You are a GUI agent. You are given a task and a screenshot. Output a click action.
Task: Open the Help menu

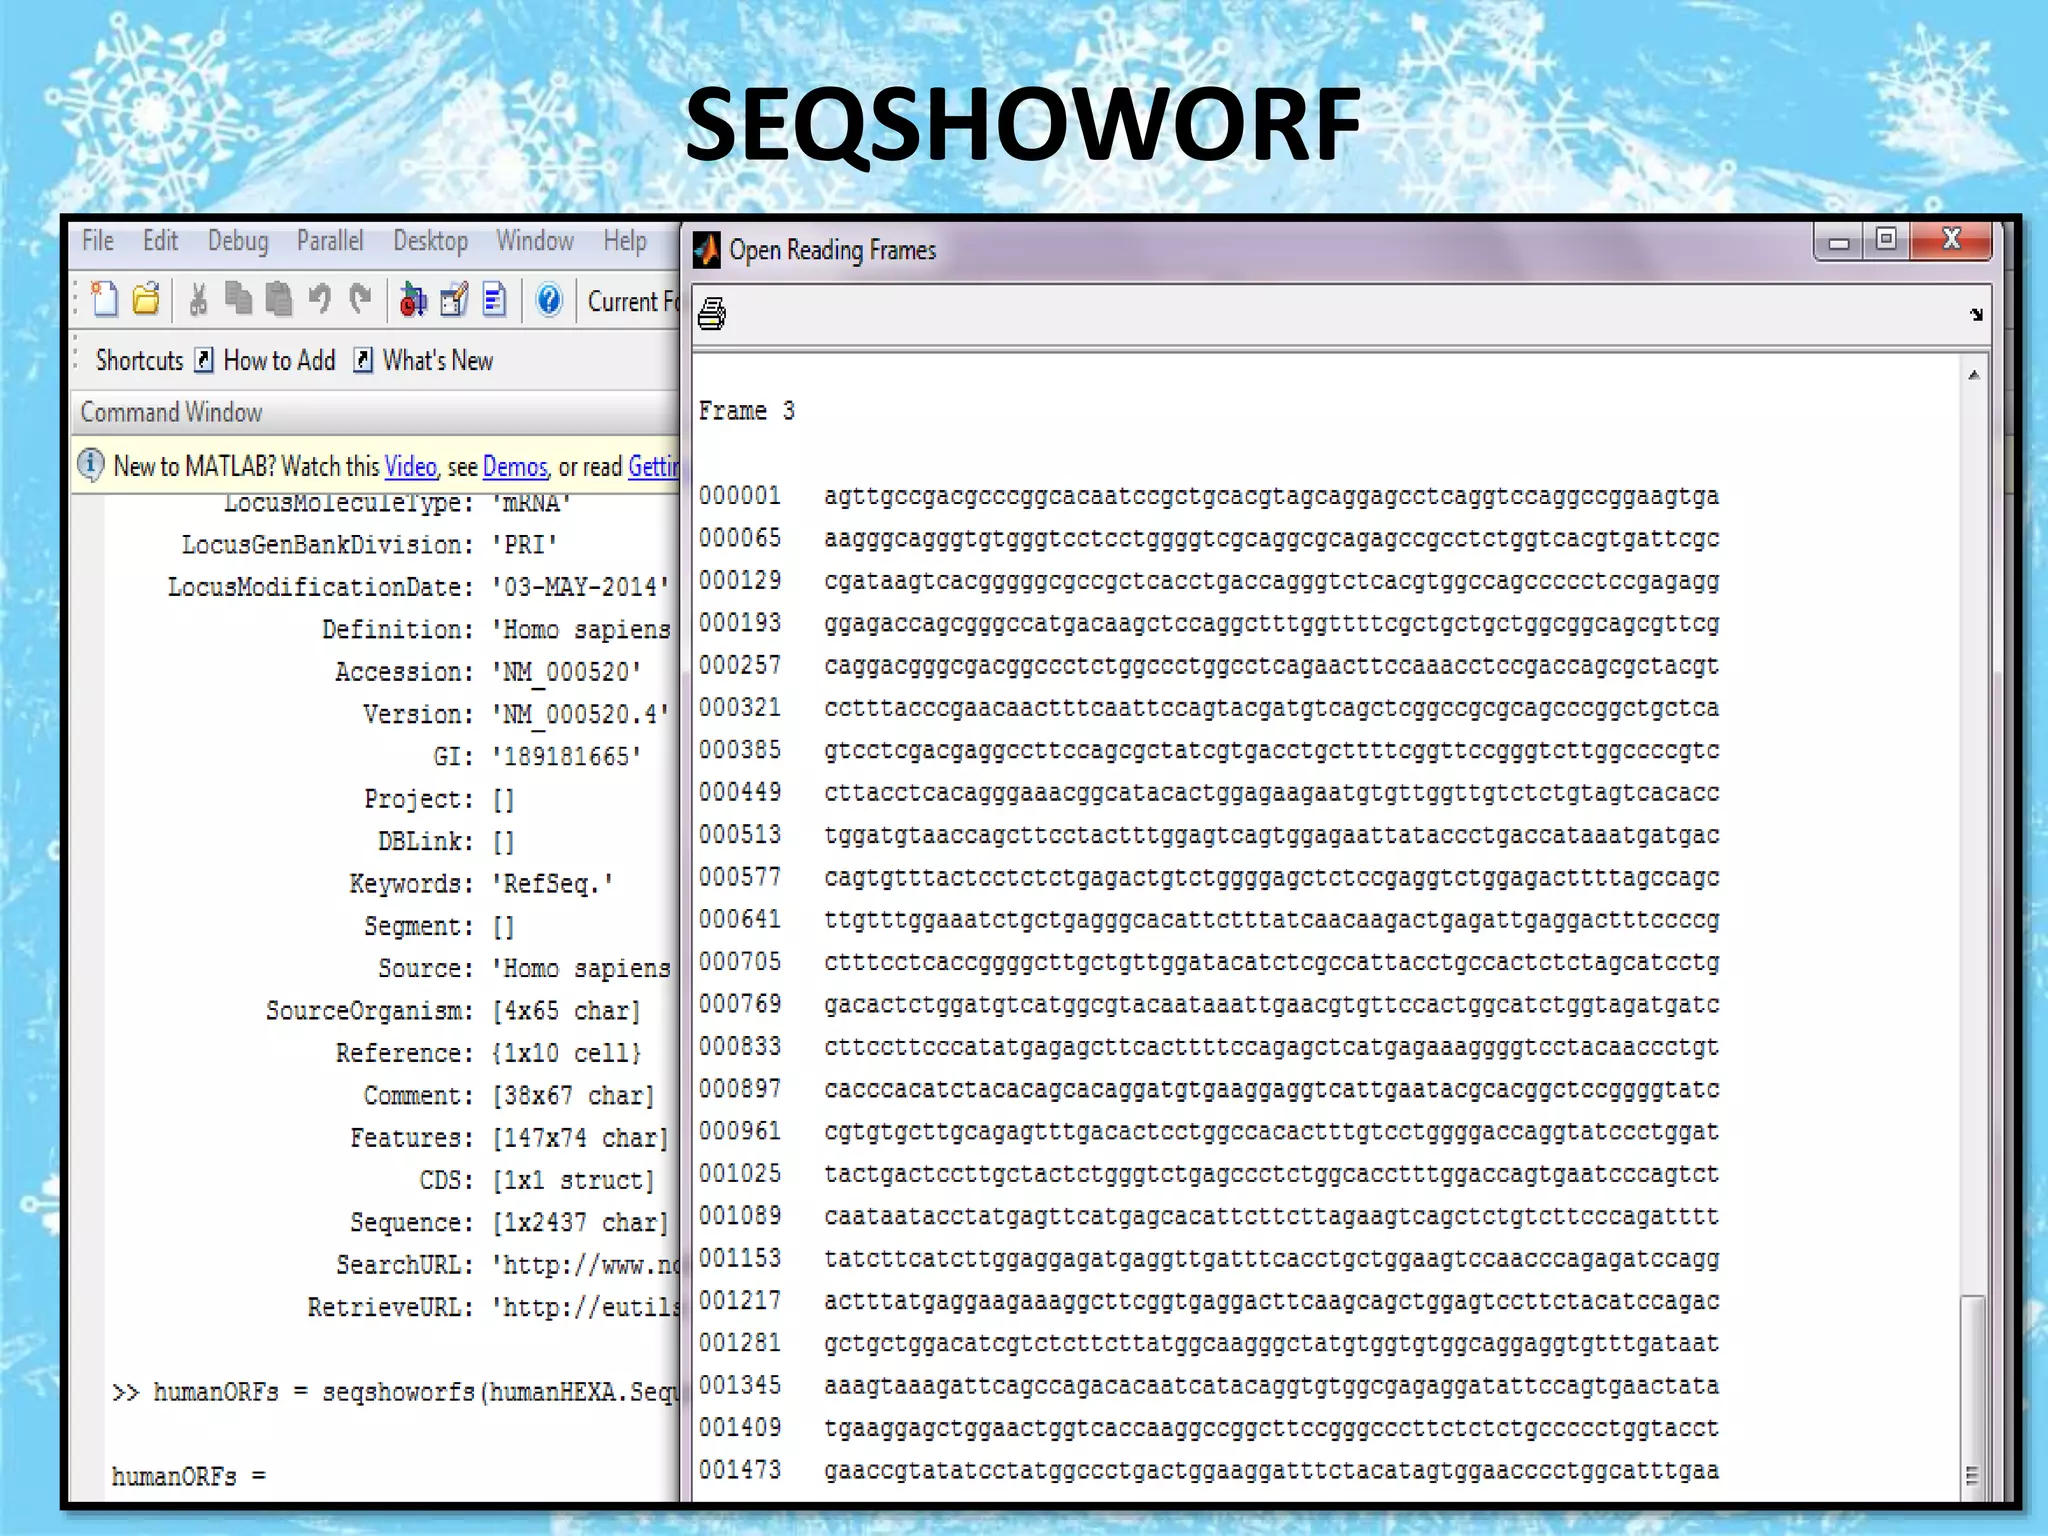pyautogui.click(x=625, y=241)
